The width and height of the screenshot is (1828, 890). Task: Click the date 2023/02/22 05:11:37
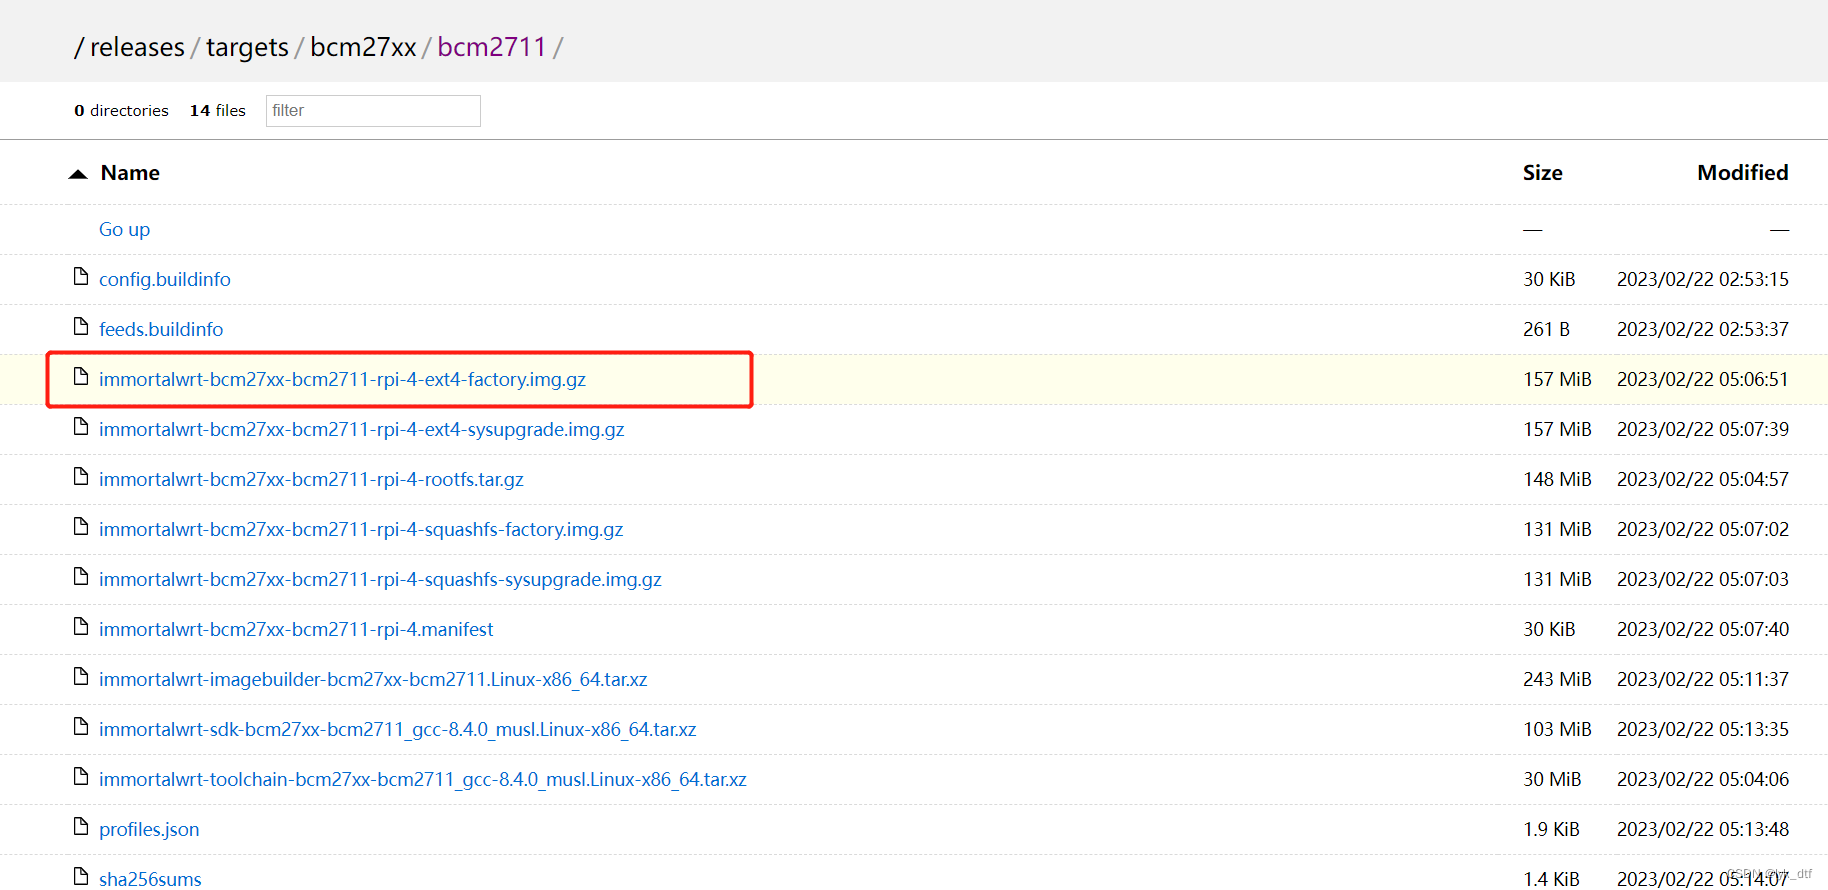pos(1703,679)
